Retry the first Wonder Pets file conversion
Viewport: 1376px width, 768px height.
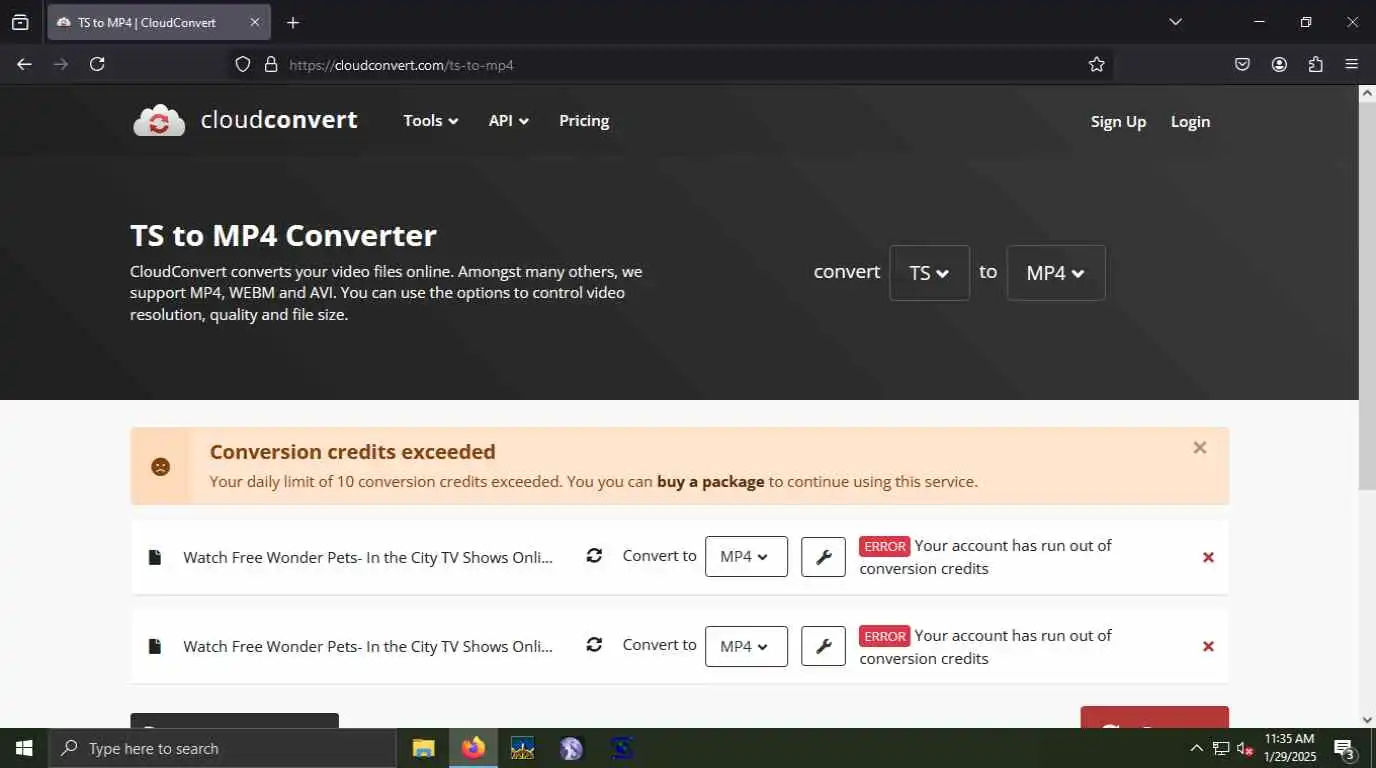tap(594, 556)
